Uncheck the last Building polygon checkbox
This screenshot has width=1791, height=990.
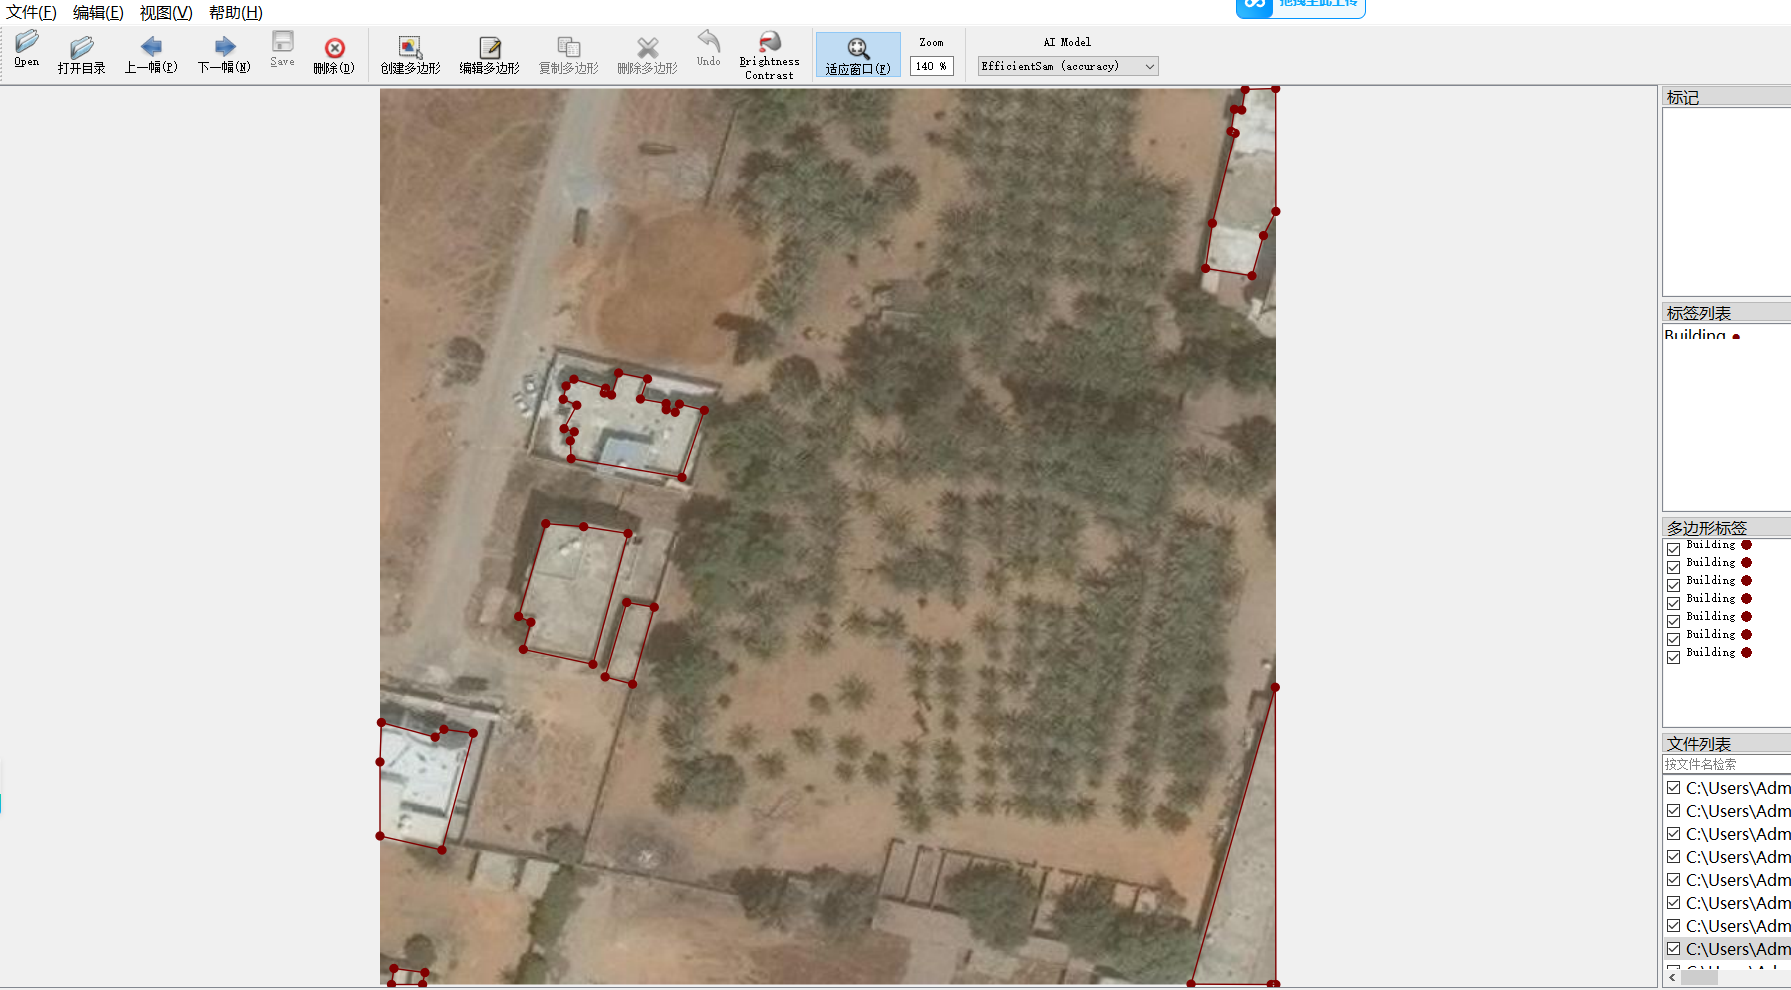(1673, 657)
